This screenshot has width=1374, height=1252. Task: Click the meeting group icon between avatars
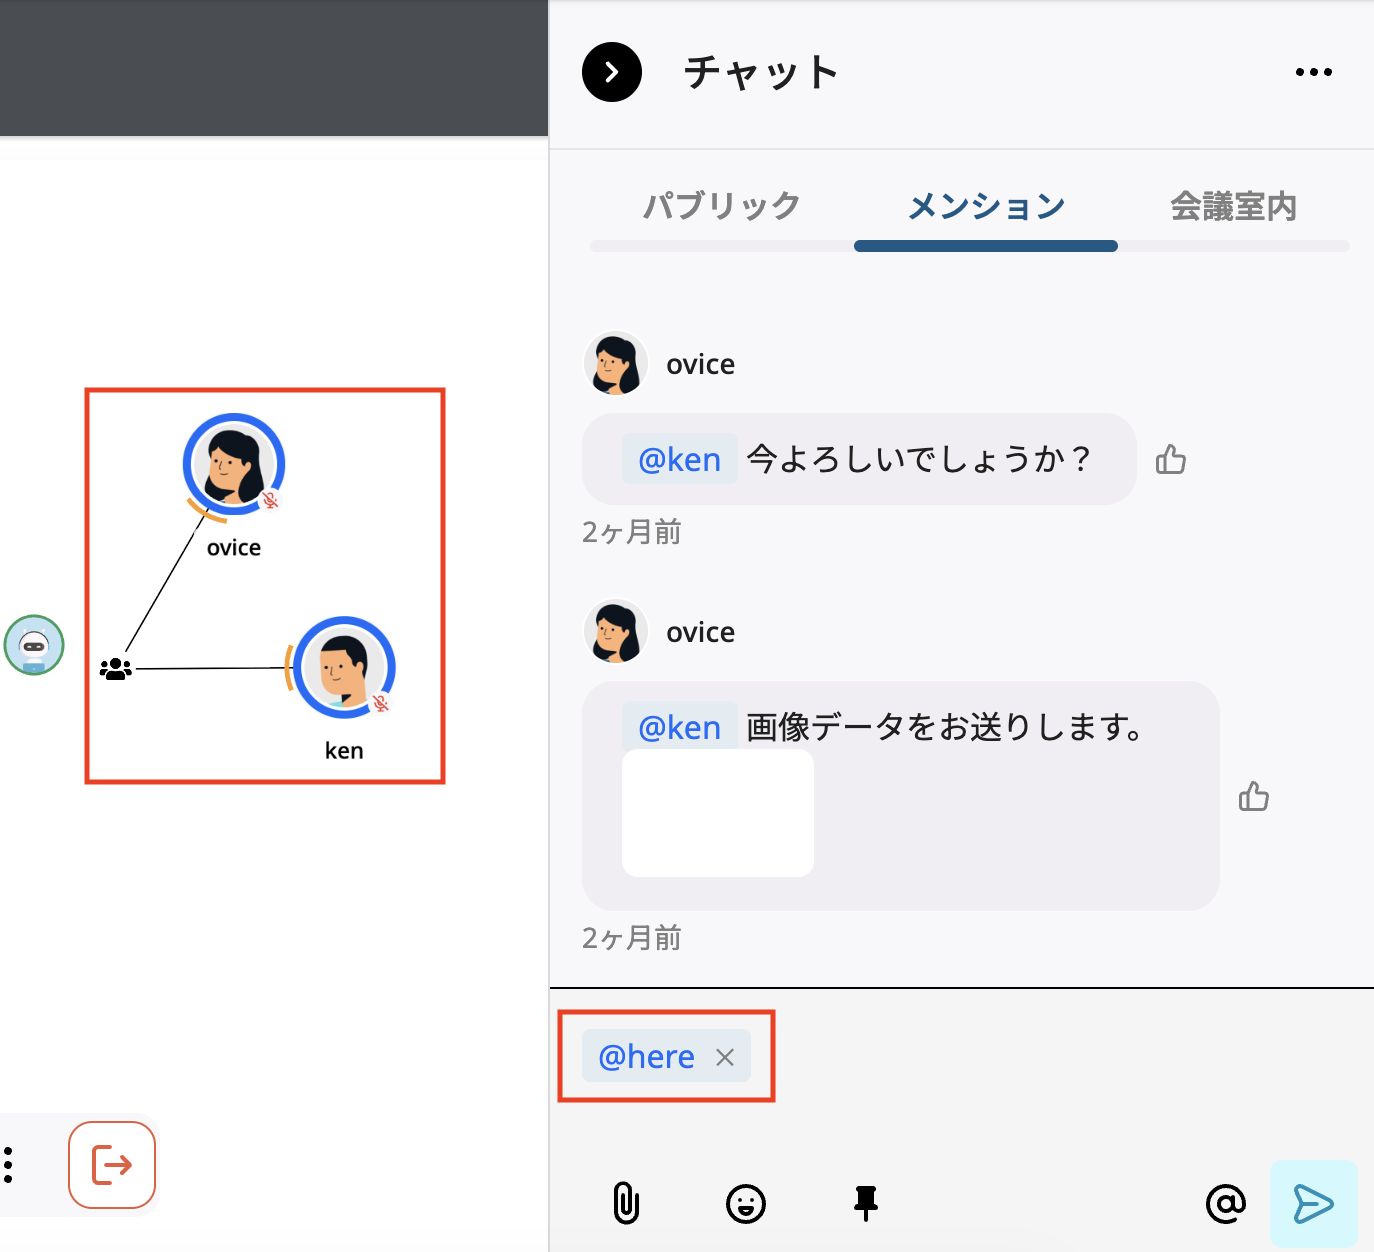[x=116, y=668]
